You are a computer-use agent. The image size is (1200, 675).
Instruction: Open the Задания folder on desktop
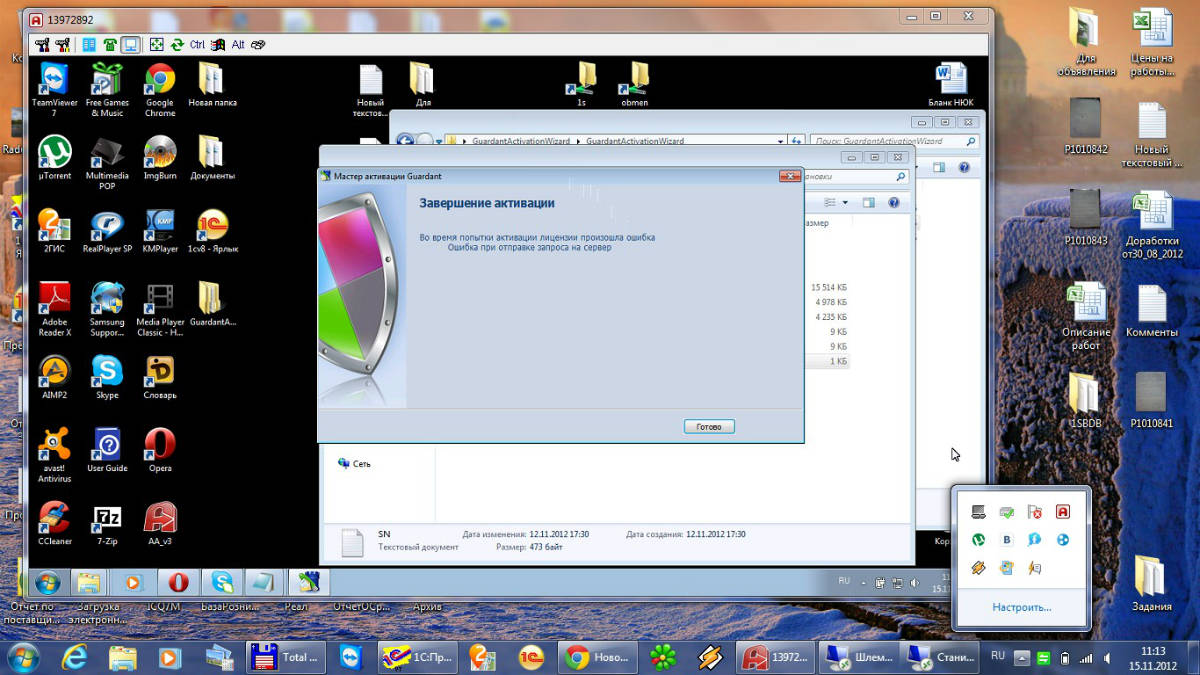coord(1152,585)
